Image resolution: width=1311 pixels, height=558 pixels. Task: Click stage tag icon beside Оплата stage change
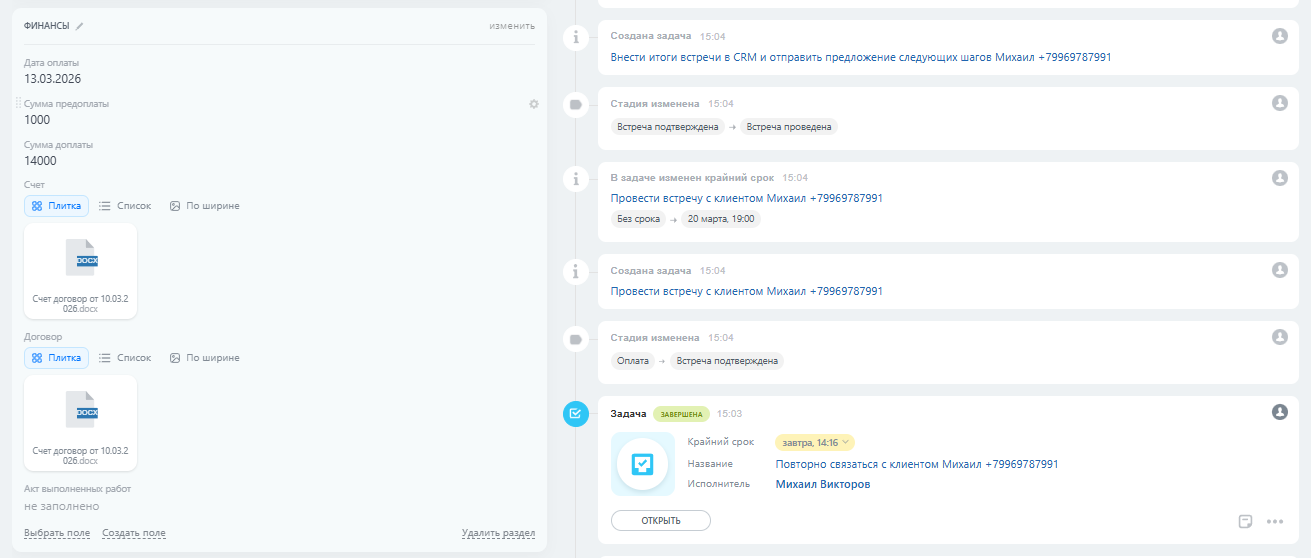tap(576, 339)
